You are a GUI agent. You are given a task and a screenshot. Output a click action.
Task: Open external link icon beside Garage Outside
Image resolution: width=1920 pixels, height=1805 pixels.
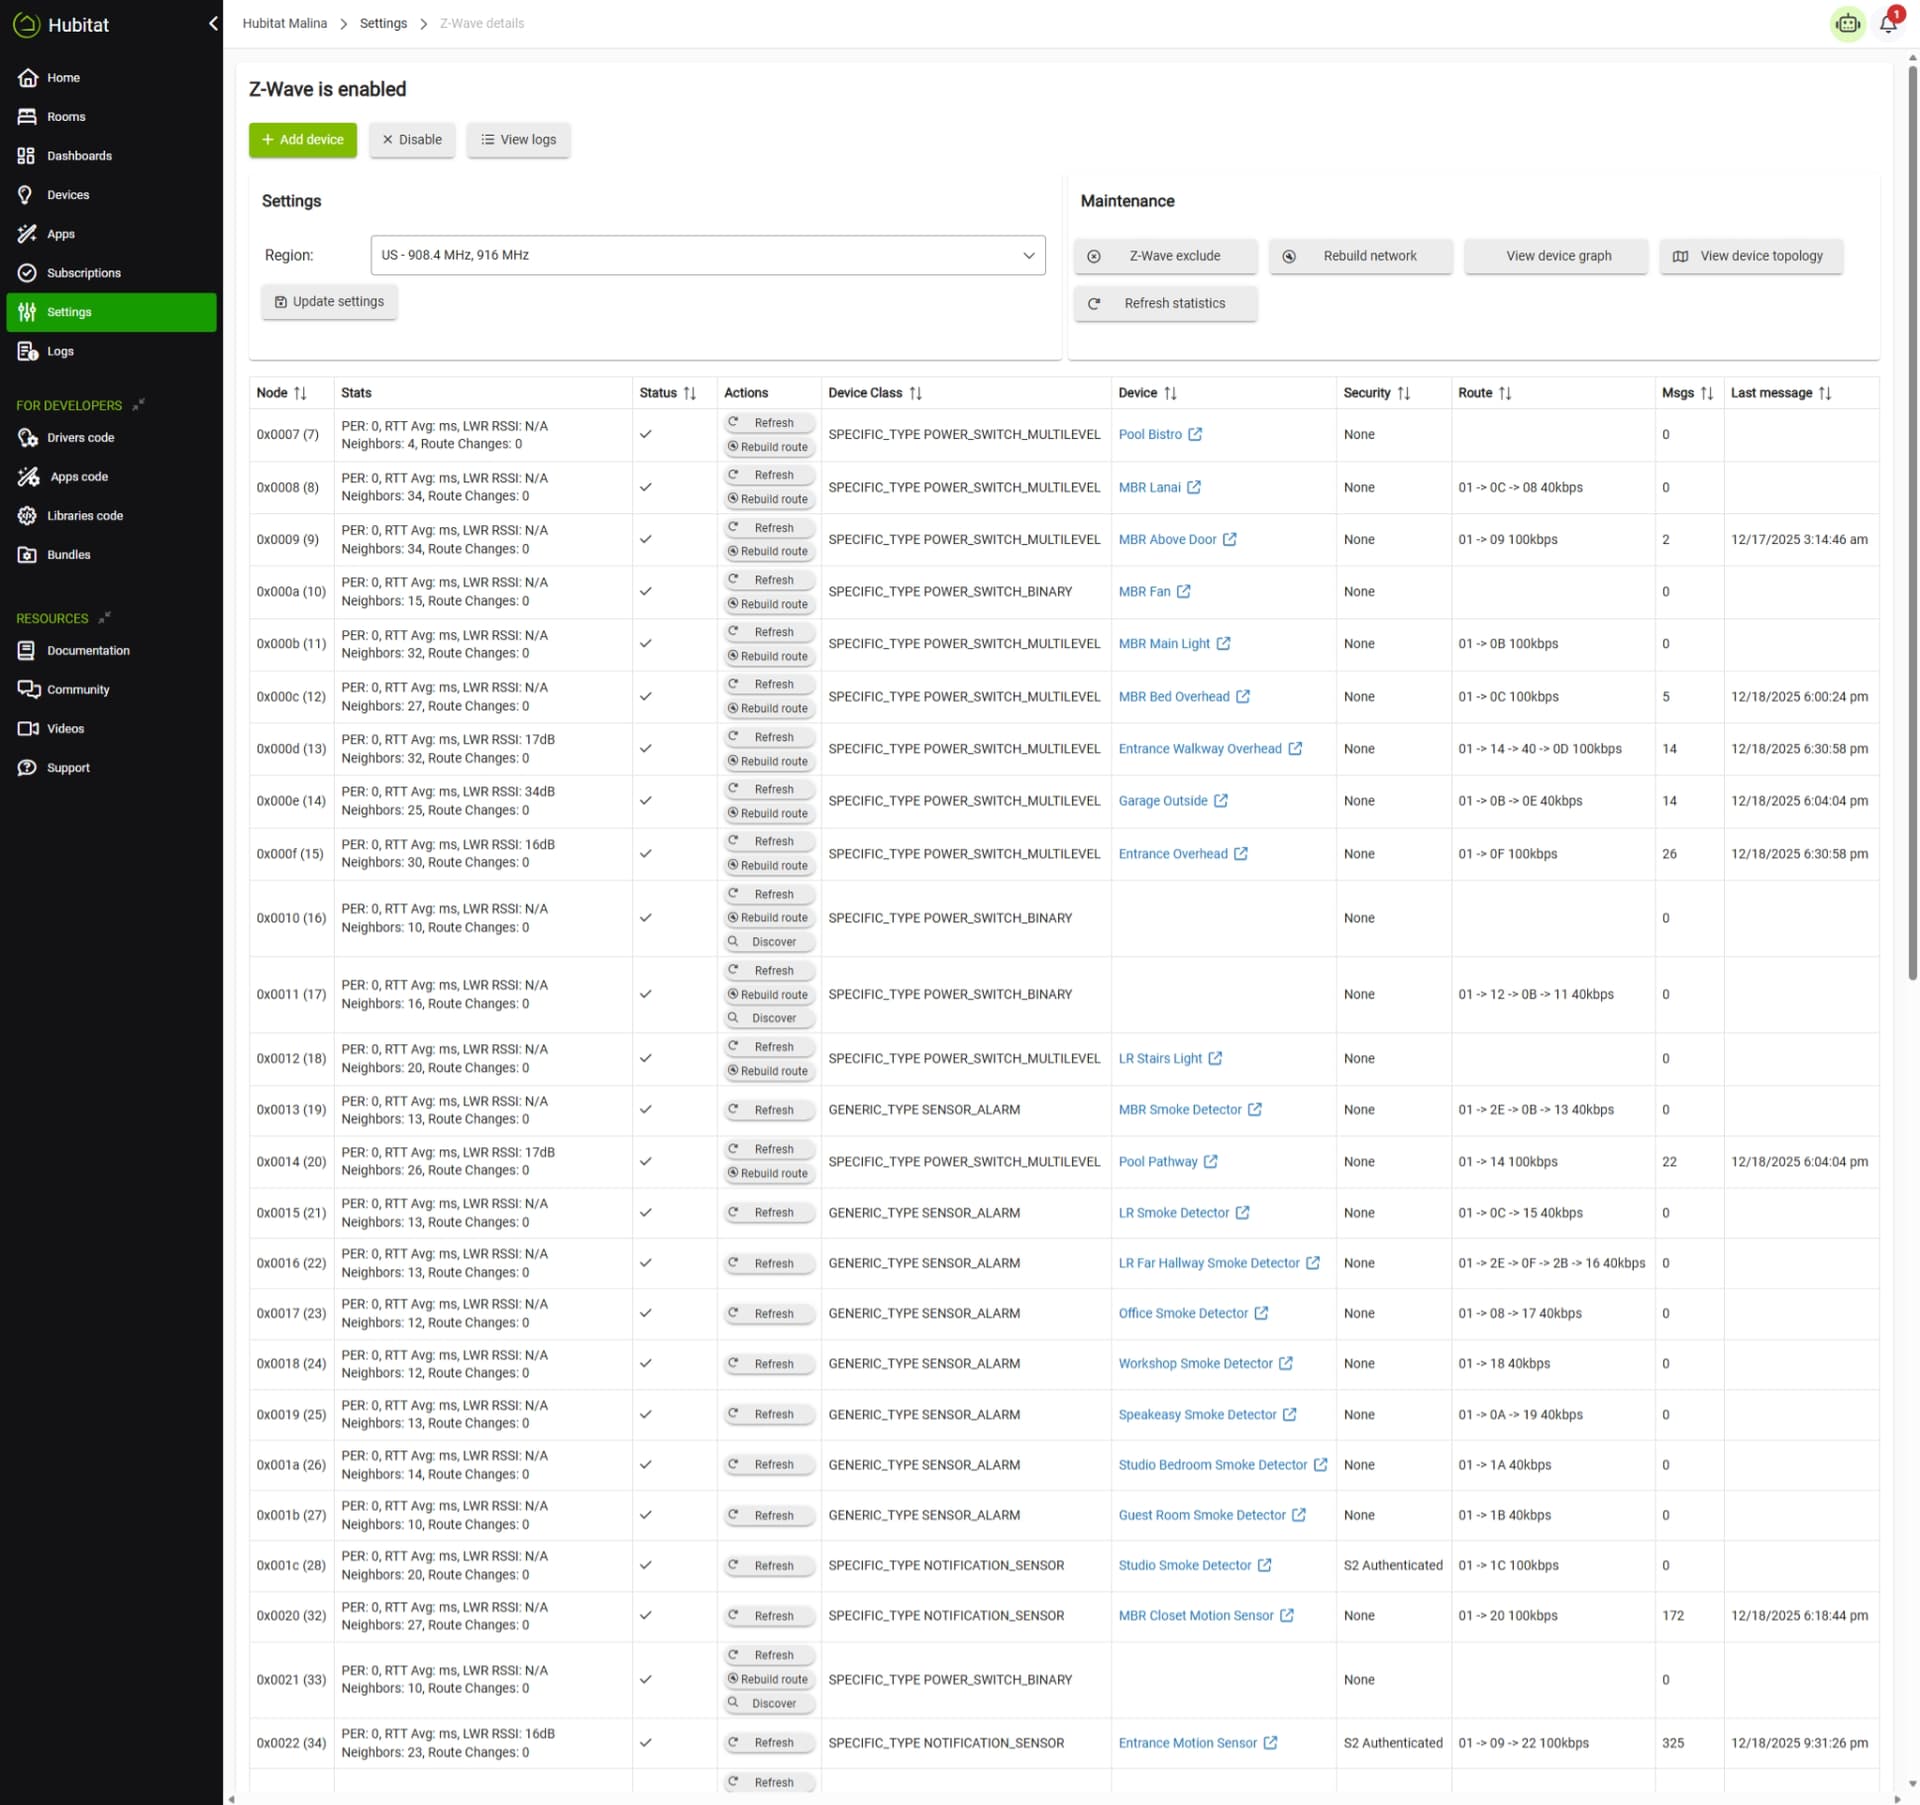coord(1220,800)
